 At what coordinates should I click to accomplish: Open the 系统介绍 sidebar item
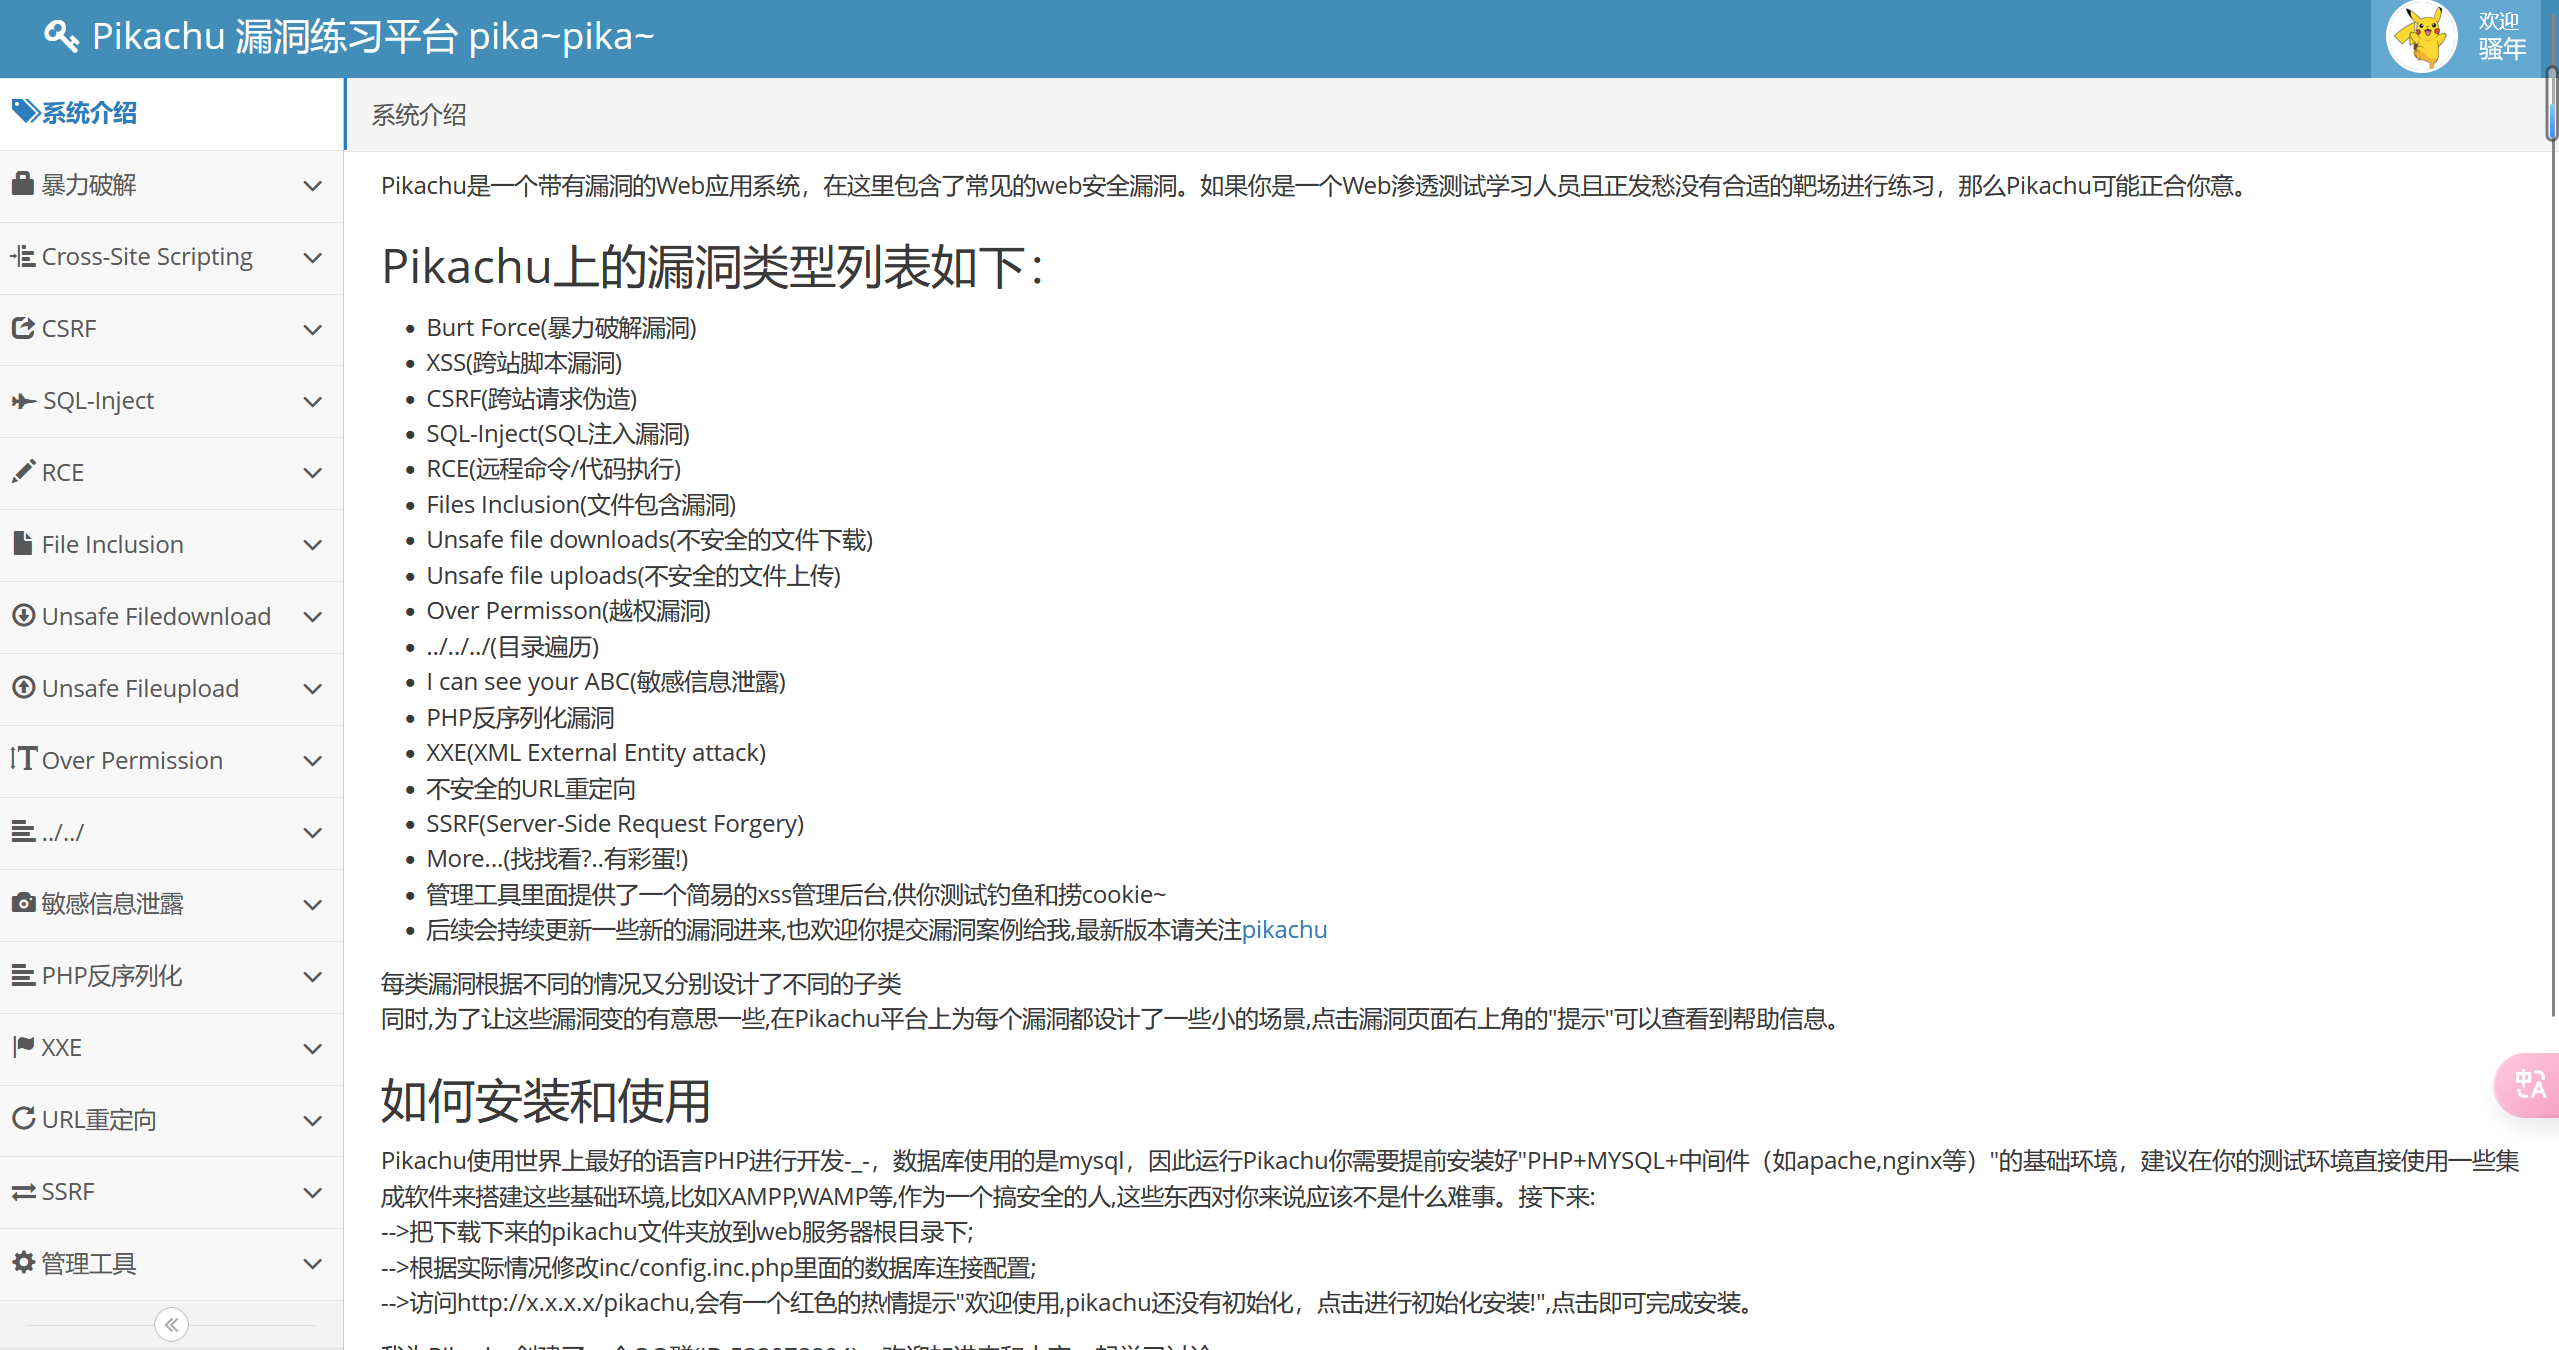point(88,113)
